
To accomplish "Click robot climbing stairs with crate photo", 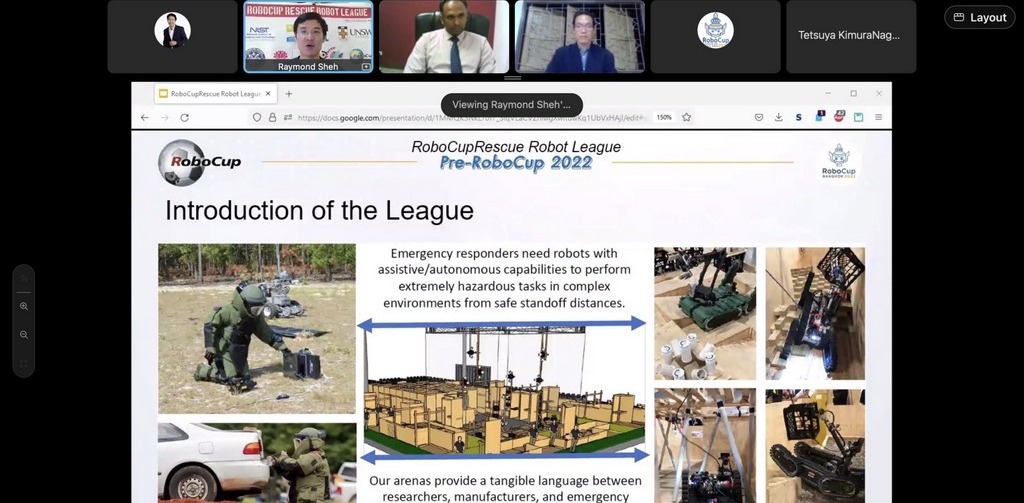I will (815, 313).
